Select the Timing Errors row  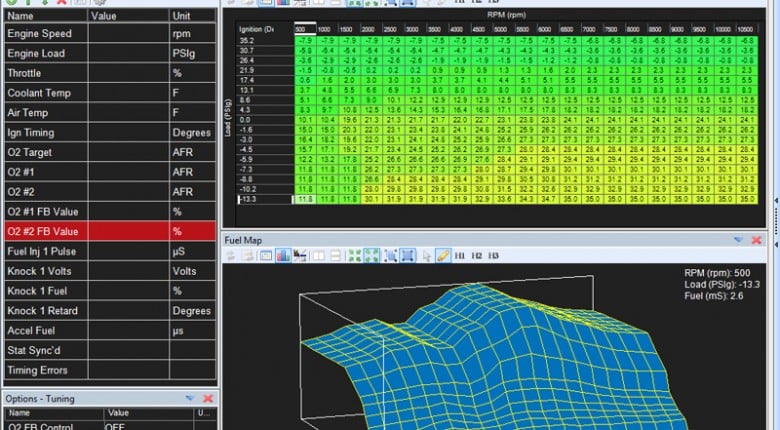(110, 370)
